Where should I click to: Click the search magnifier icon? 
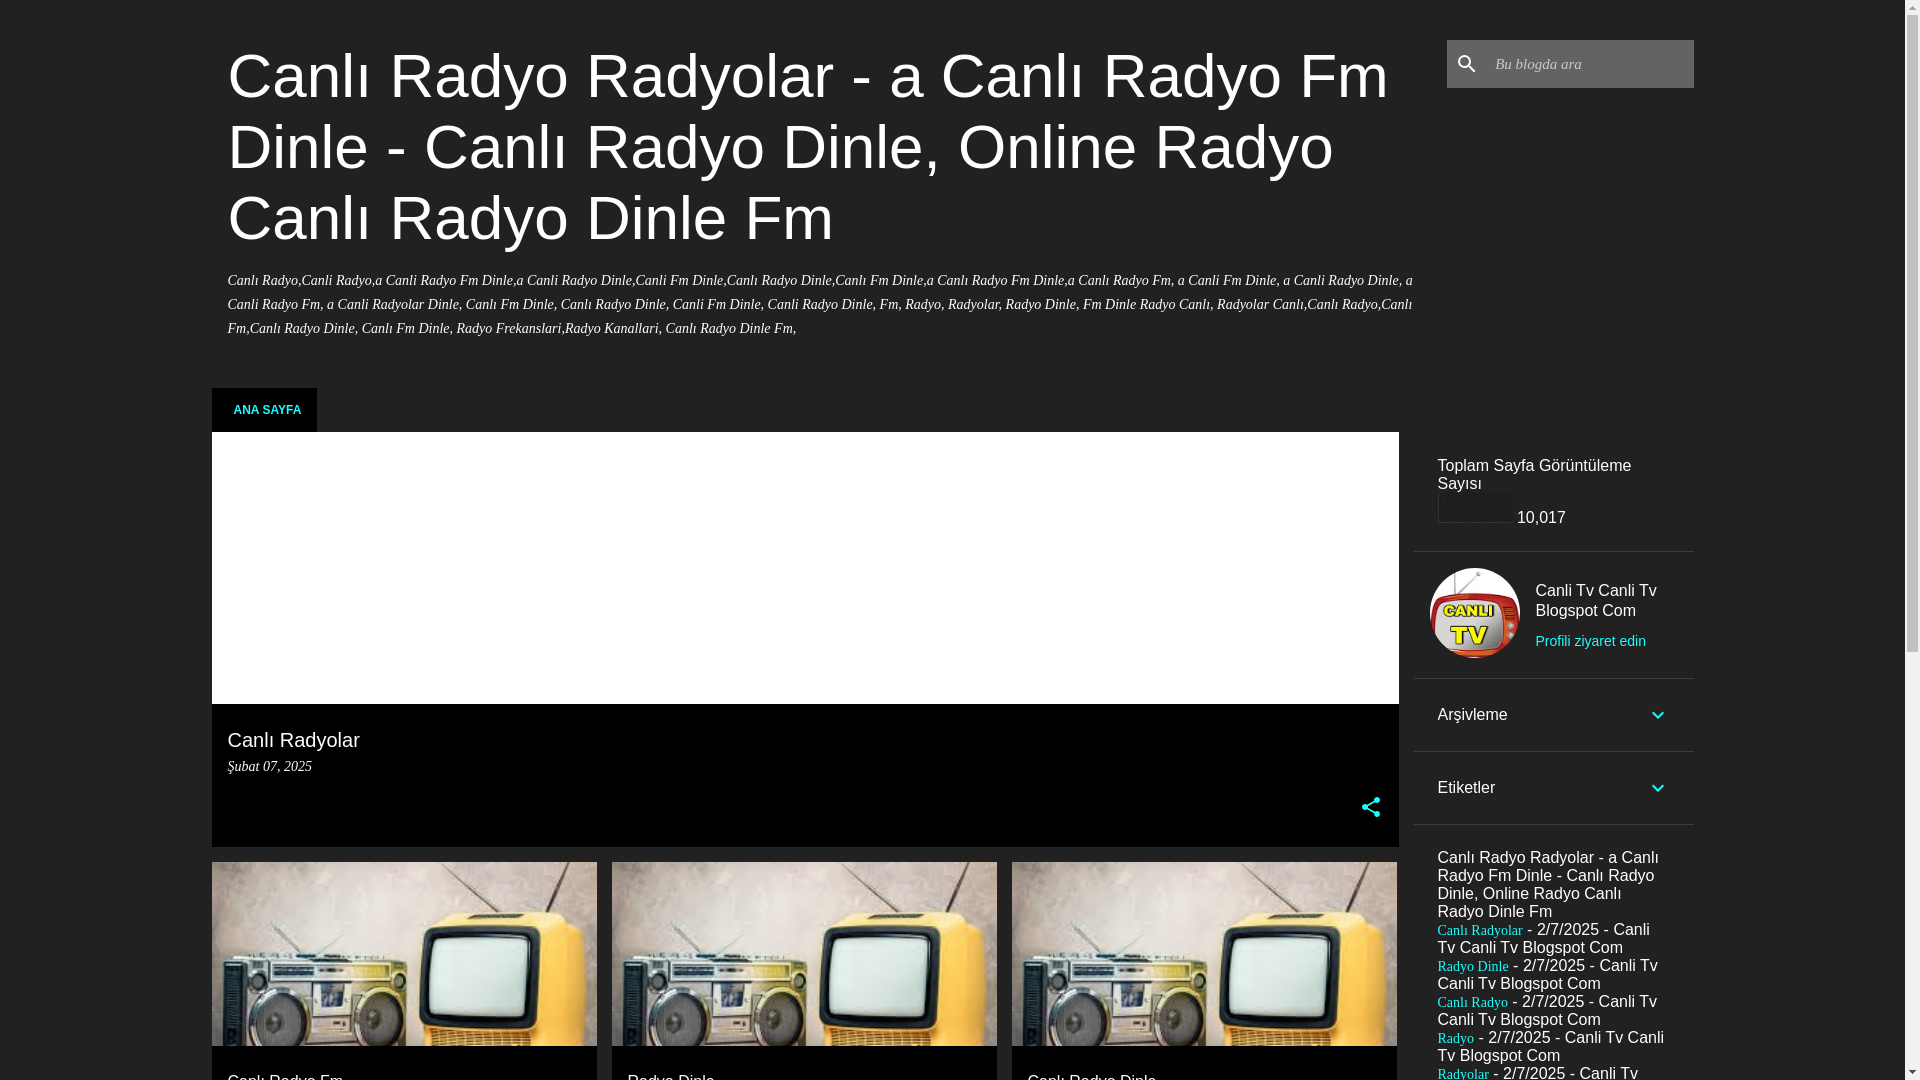[1466, 64]
